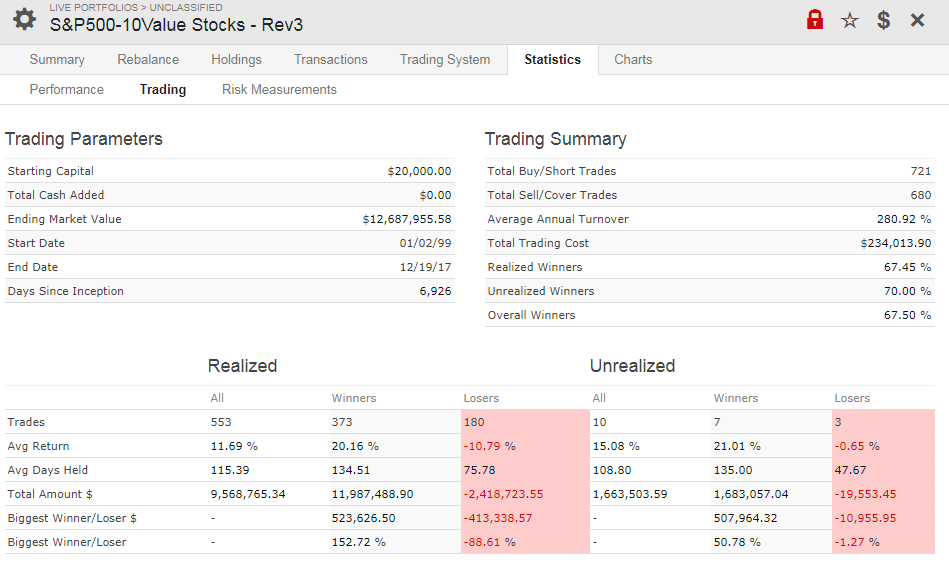This screenshot has height=564, width=949.
Task: Click the Start Date value 01/02/99
Action: [425, 243]
